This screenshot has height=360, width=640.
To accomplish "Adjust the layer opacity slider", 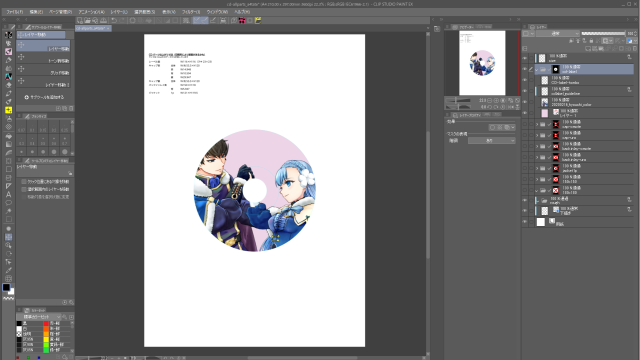I will (603, 33).
